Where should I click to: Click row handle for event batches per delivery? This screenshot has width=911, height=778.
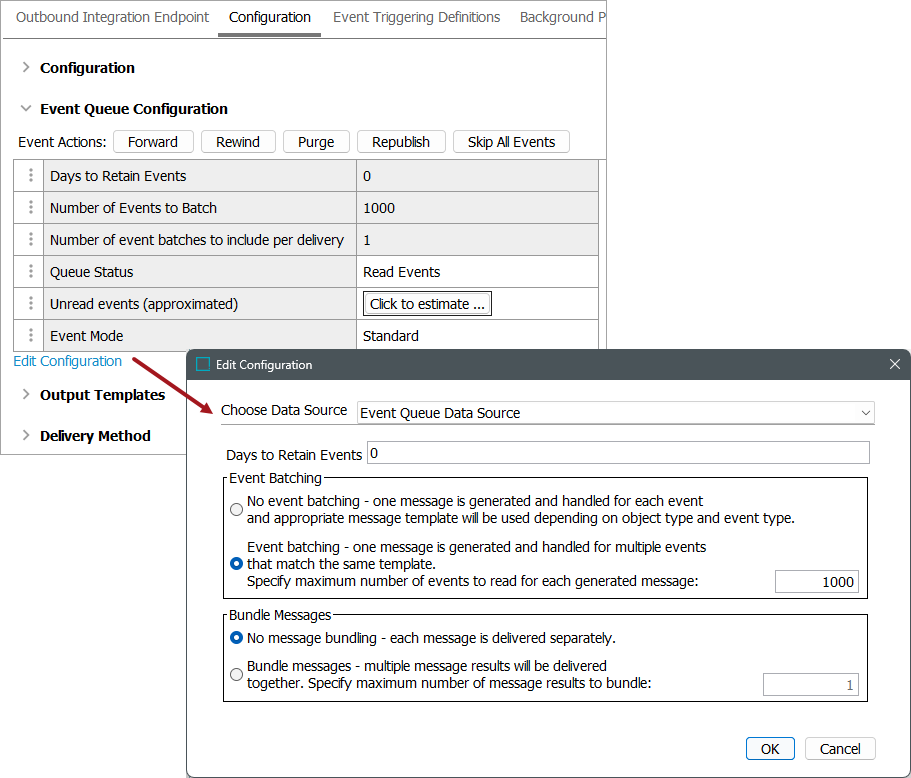tap(30, 240)
